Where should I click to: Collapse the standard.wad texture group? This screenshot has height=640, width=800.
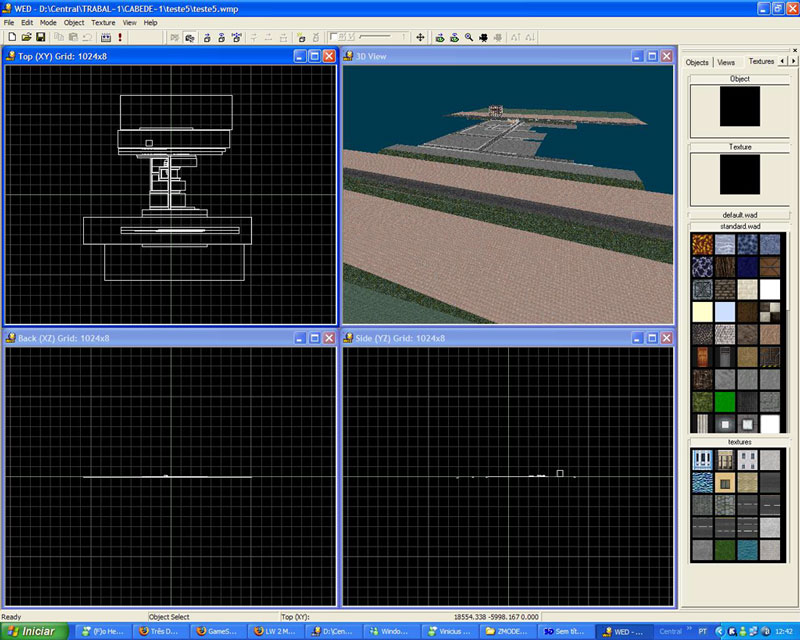tap(739, 227)
